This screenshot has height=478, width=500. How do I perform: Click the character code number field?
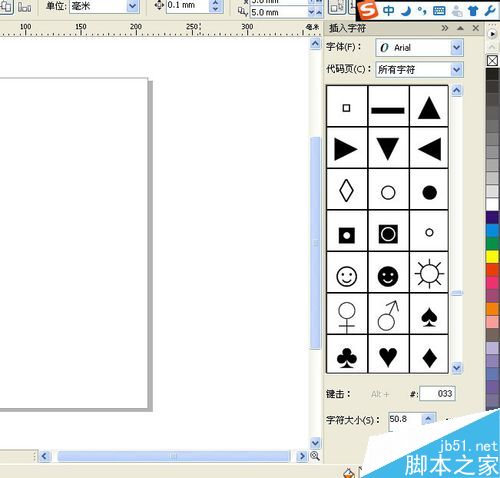click(x=437, y=394)
